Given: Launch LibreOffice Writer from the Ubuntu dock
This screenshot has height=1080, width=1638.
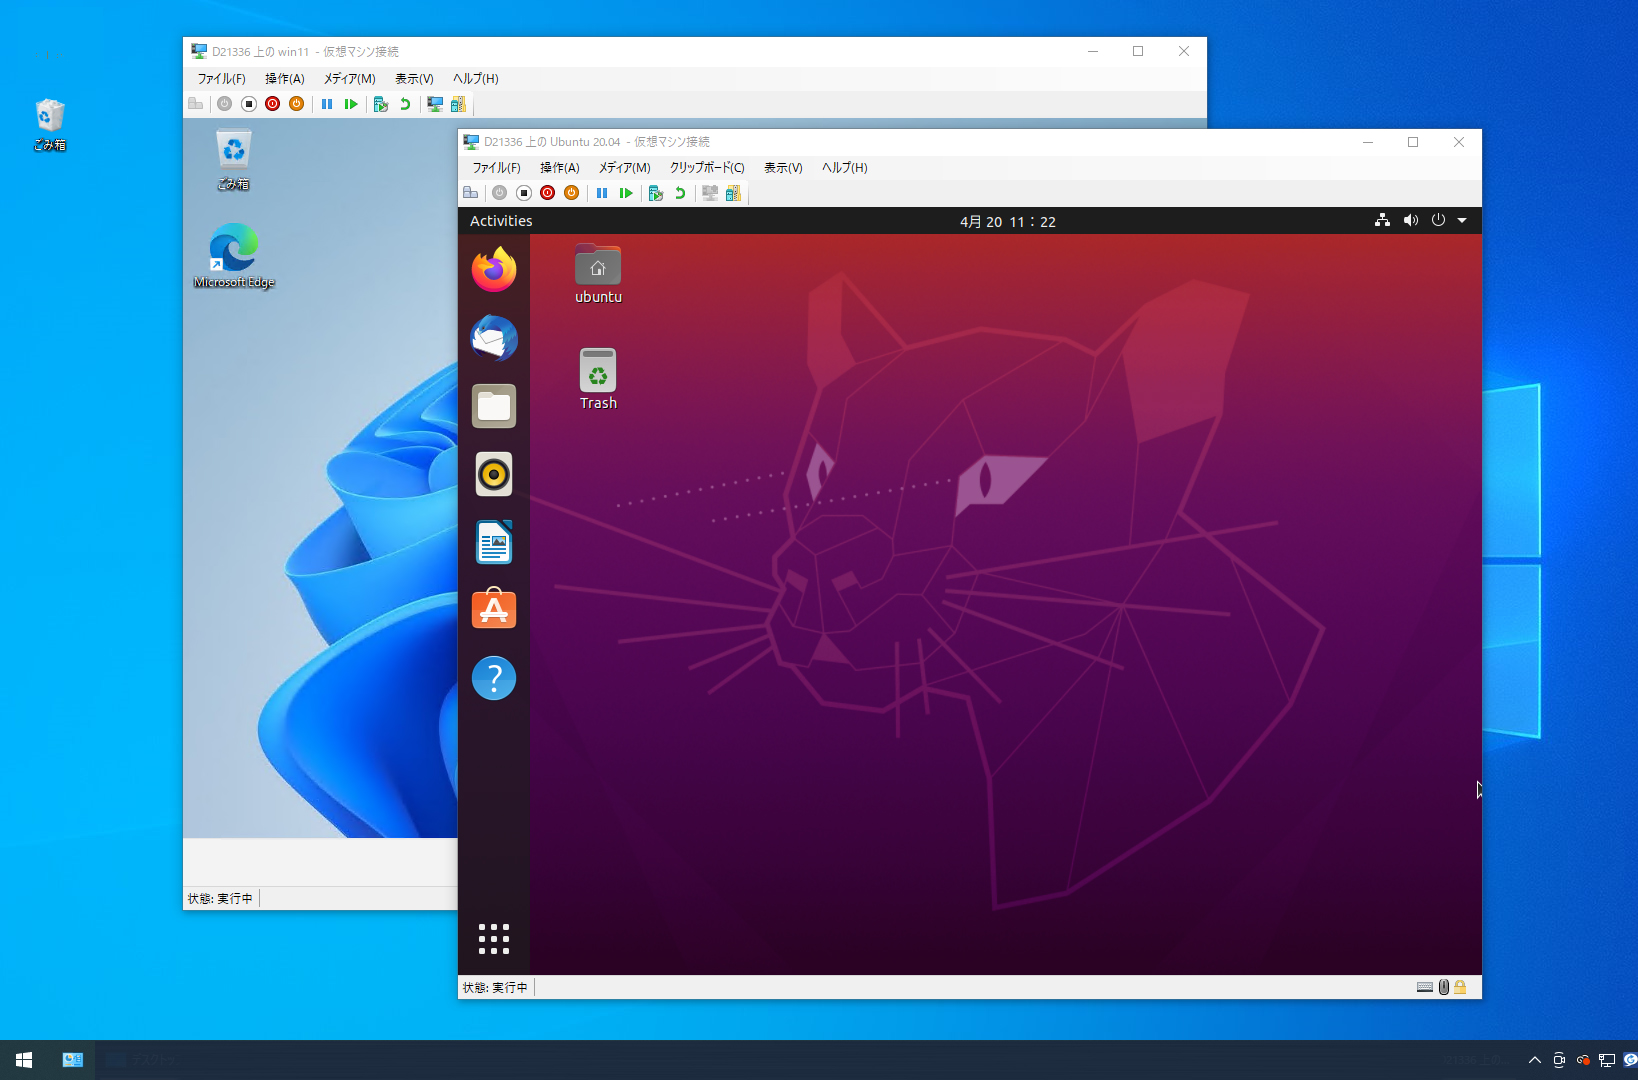Looking at the screenshot, I should [494, 542].
